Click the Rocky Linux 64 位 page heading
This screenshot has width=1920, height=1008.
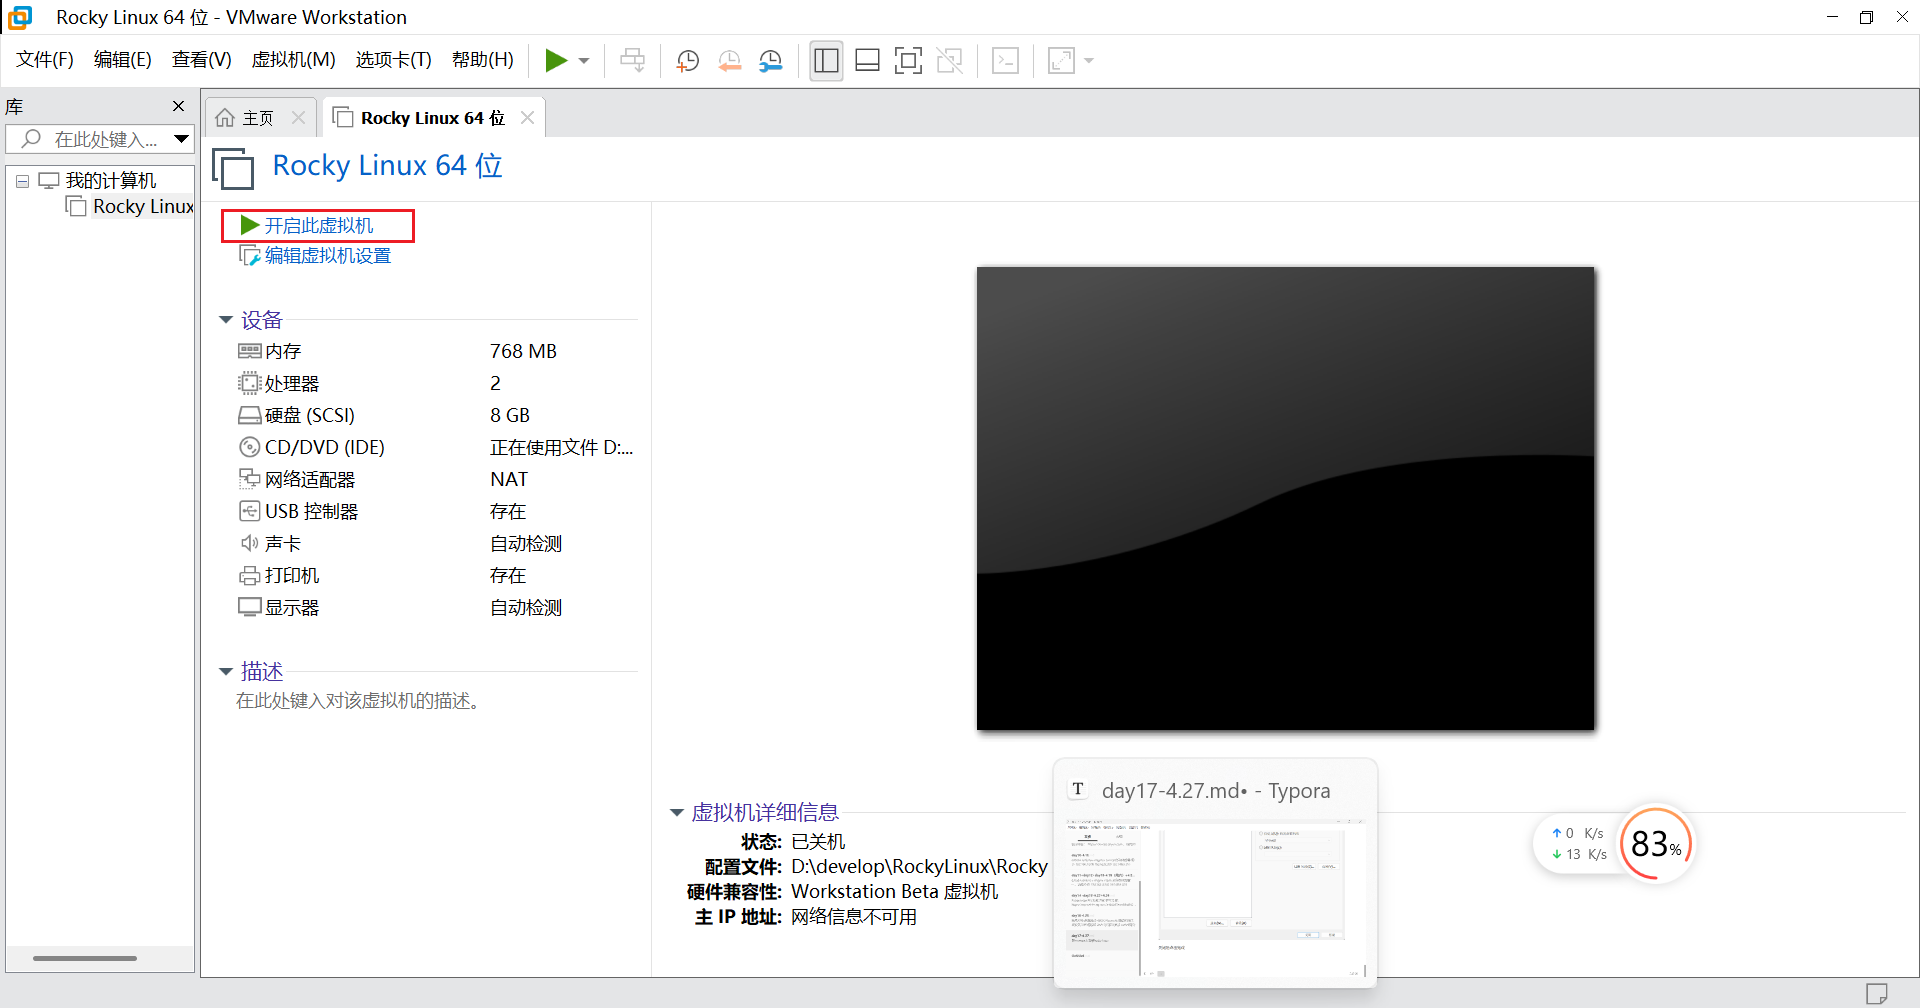point(387,165)
